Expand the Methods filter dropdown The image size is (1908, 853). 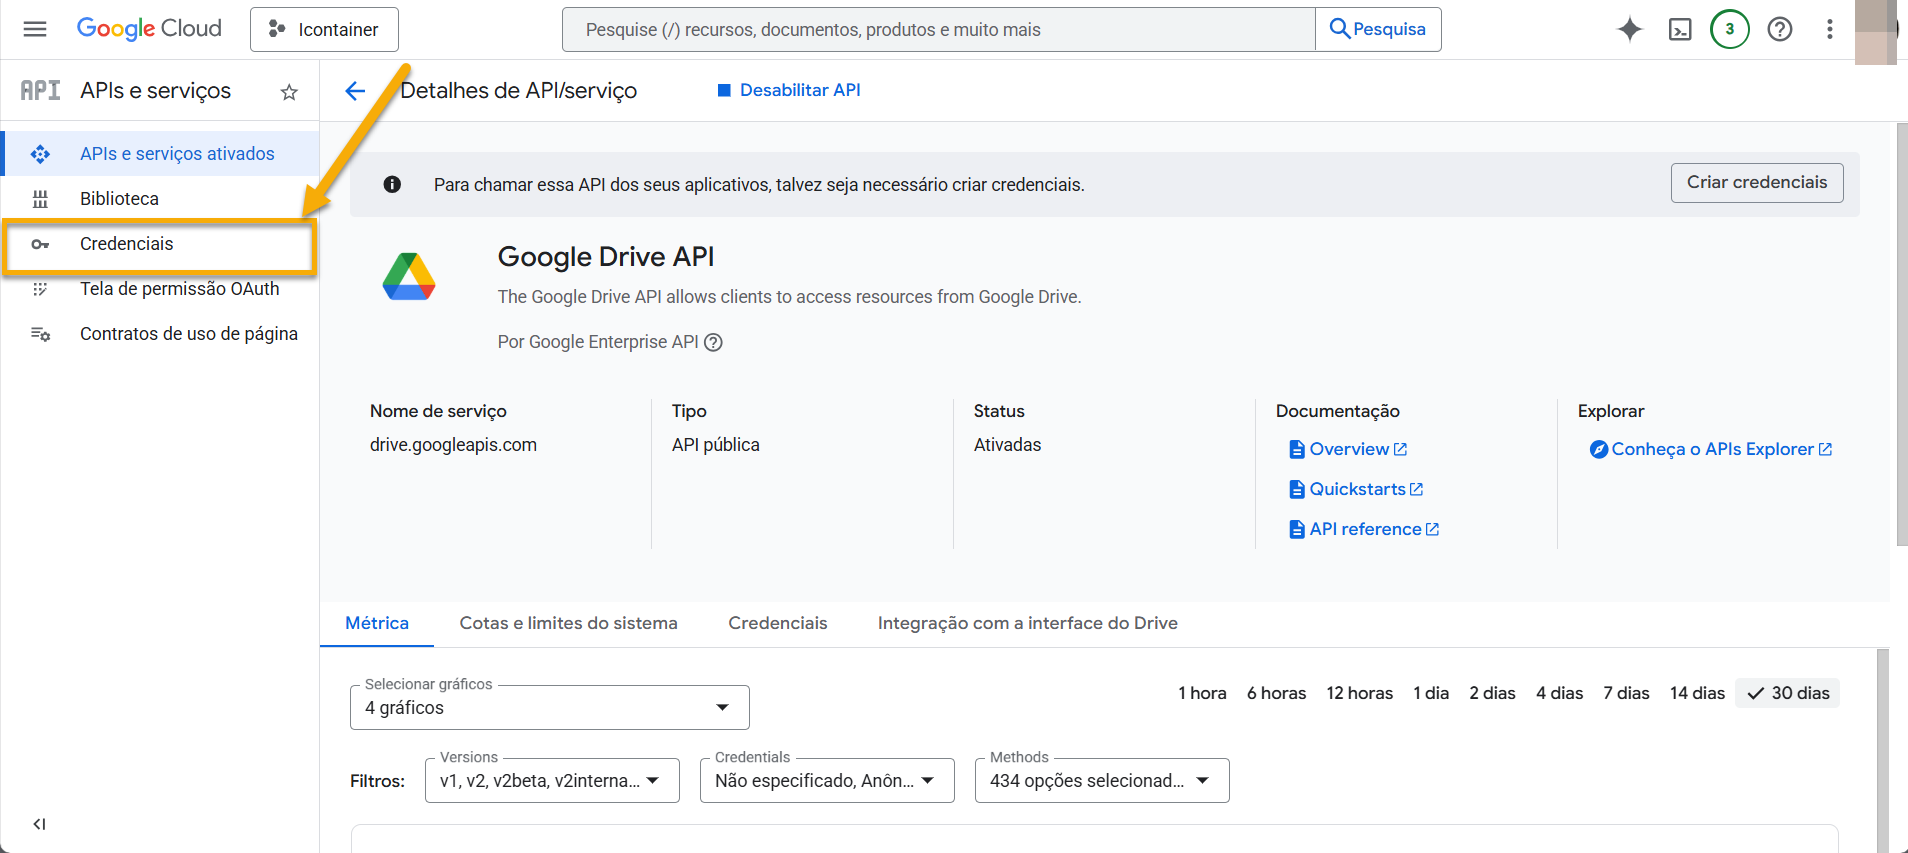tap(1102, 780)
